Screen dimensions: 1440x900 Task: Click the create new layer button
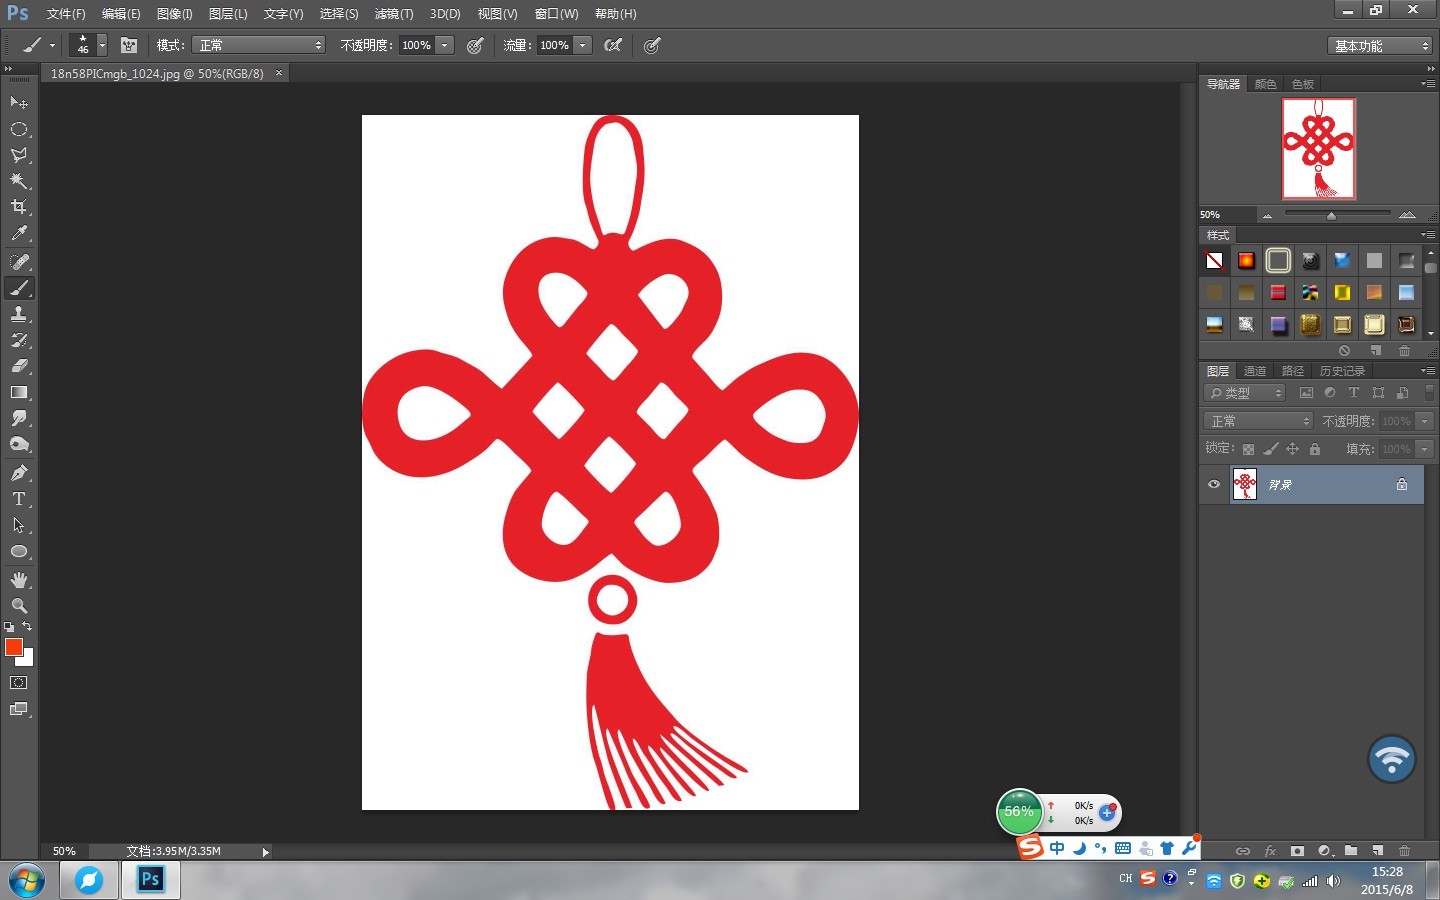pos(1377,851)
